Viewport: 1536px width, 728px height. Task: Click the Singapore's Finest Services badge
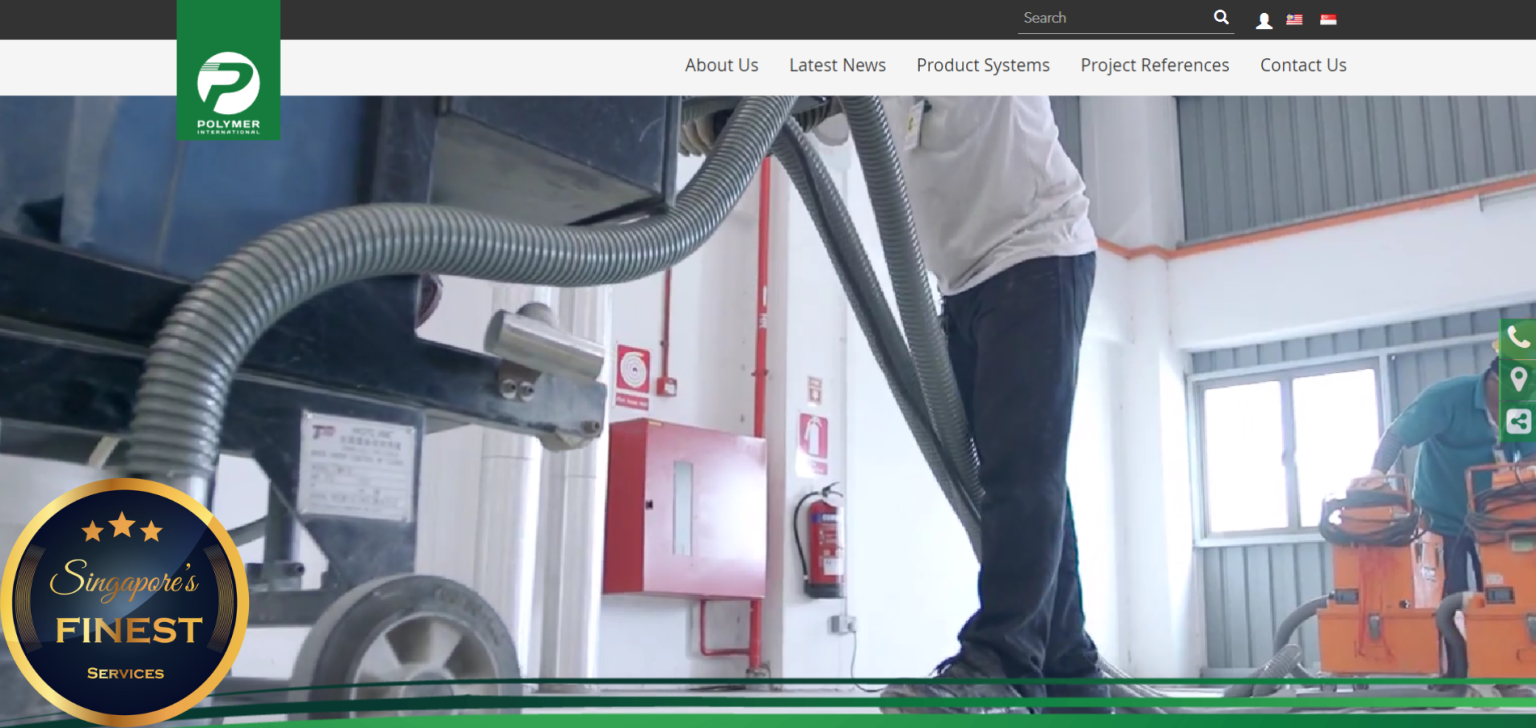click(x=124, y=602)
